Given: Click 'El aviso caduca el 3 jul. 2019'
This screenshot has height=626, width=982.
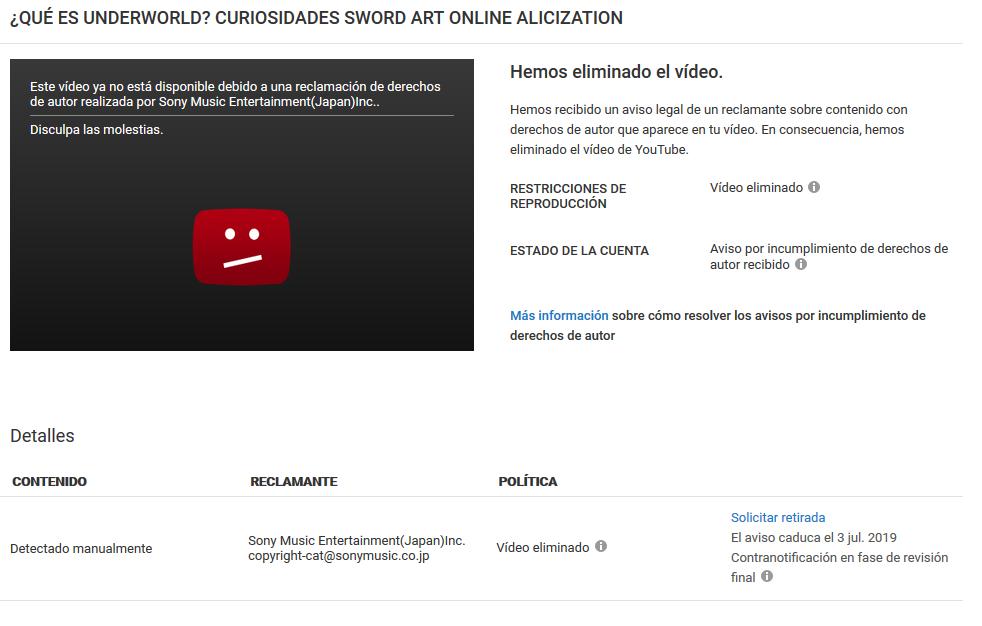Looking at the screenshot, I should pos(814,538).
